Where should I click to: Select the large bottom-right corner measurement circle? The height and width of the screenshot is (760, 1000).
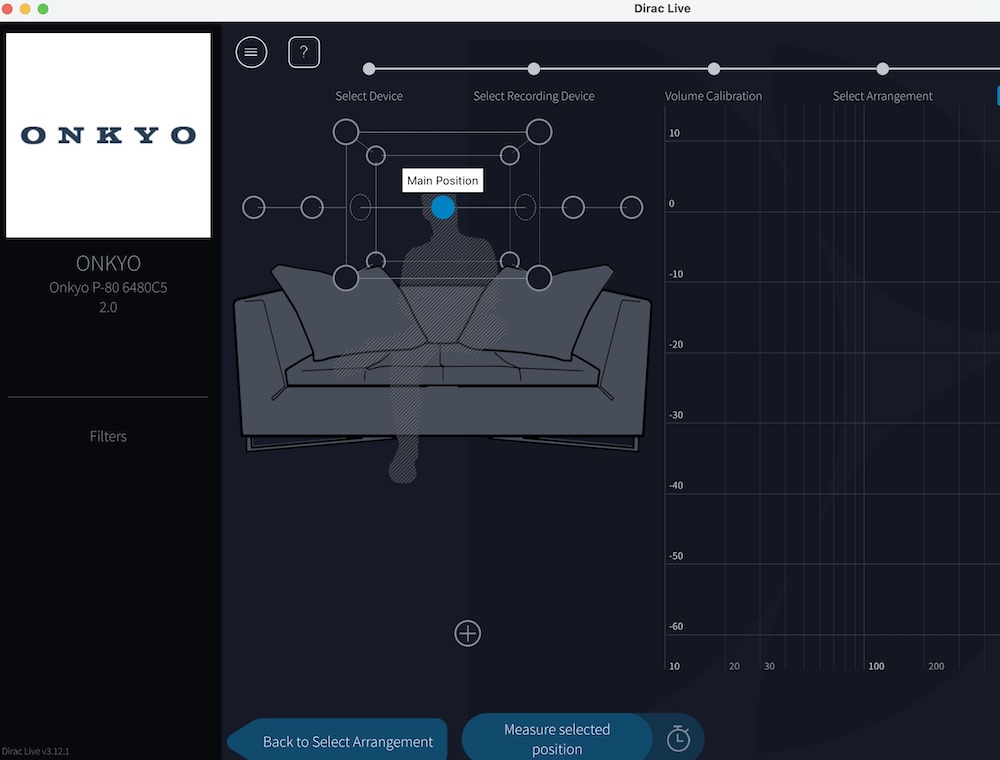click(x=539, y=278)
